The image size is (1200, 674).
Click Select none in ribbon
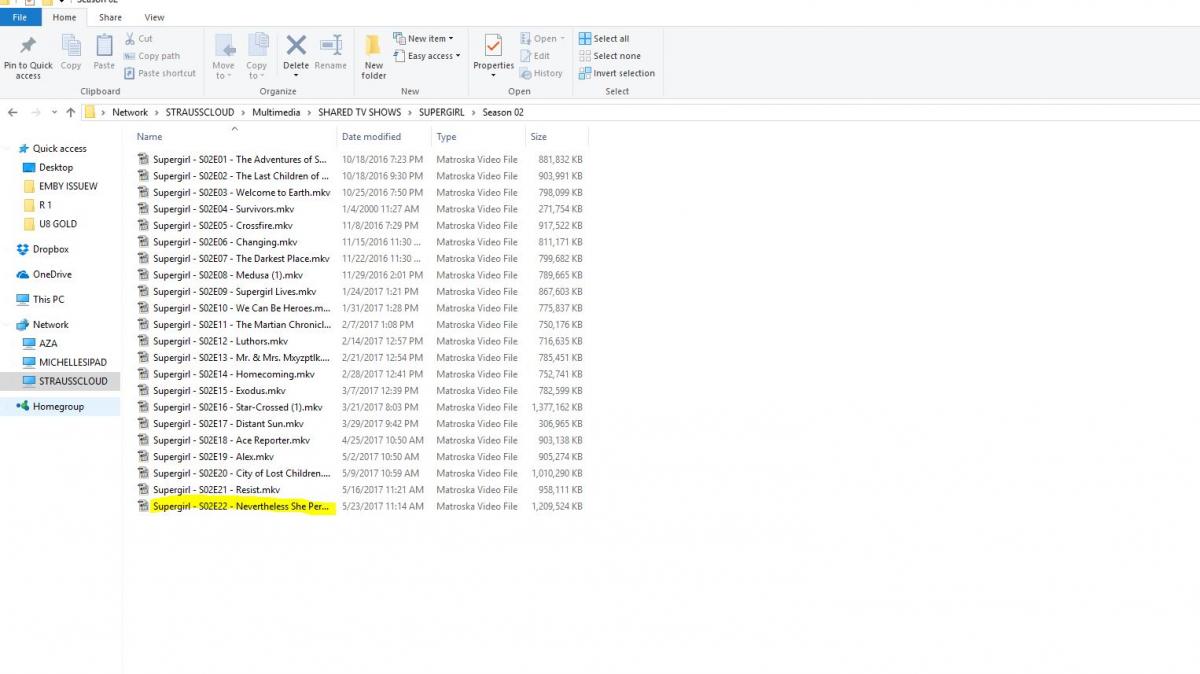610,56
